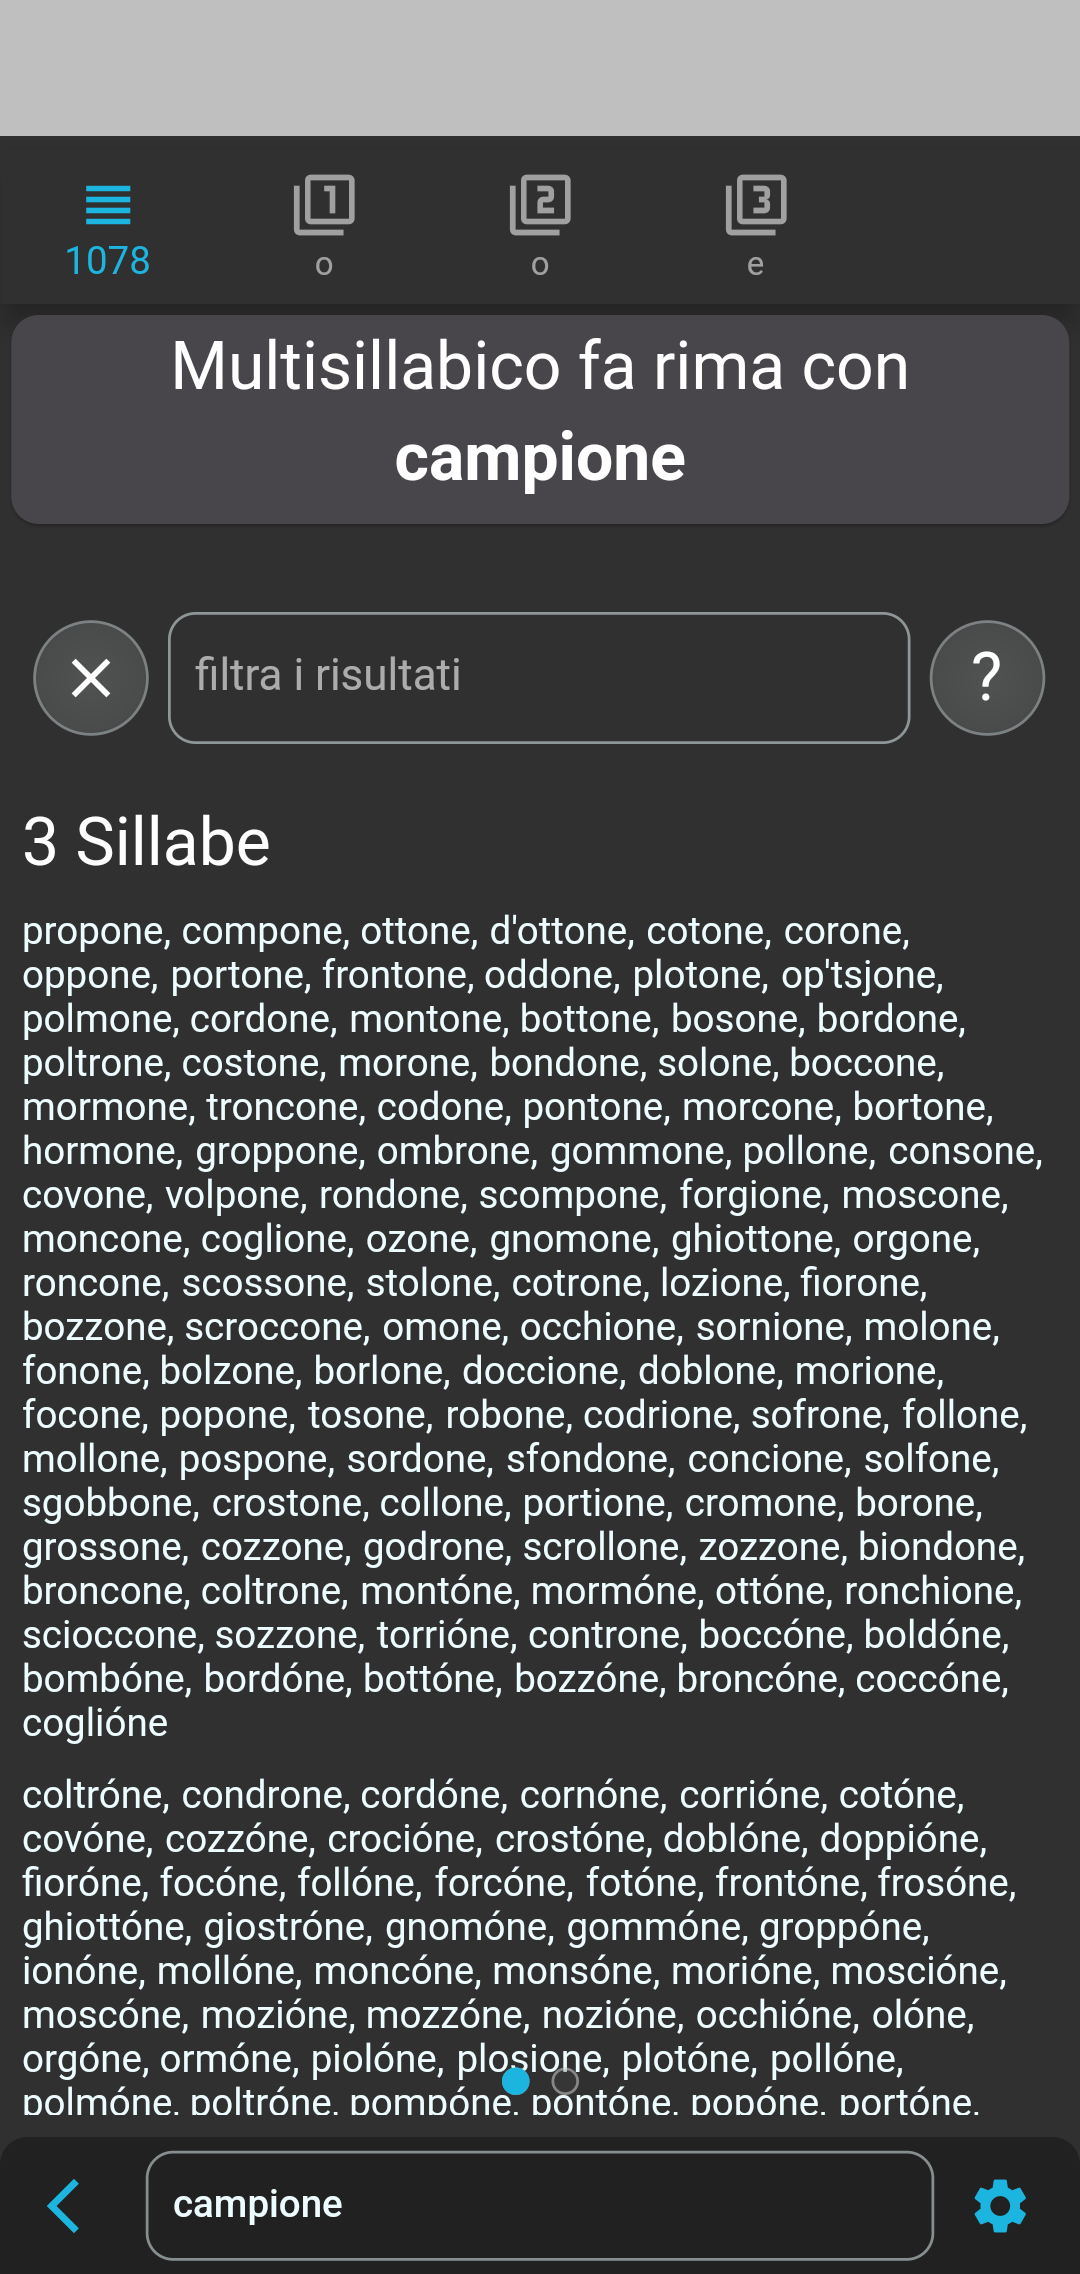Tap the 'filtra i risultati' field
The image size is (1080, 2274).
[x=539, y=676]
